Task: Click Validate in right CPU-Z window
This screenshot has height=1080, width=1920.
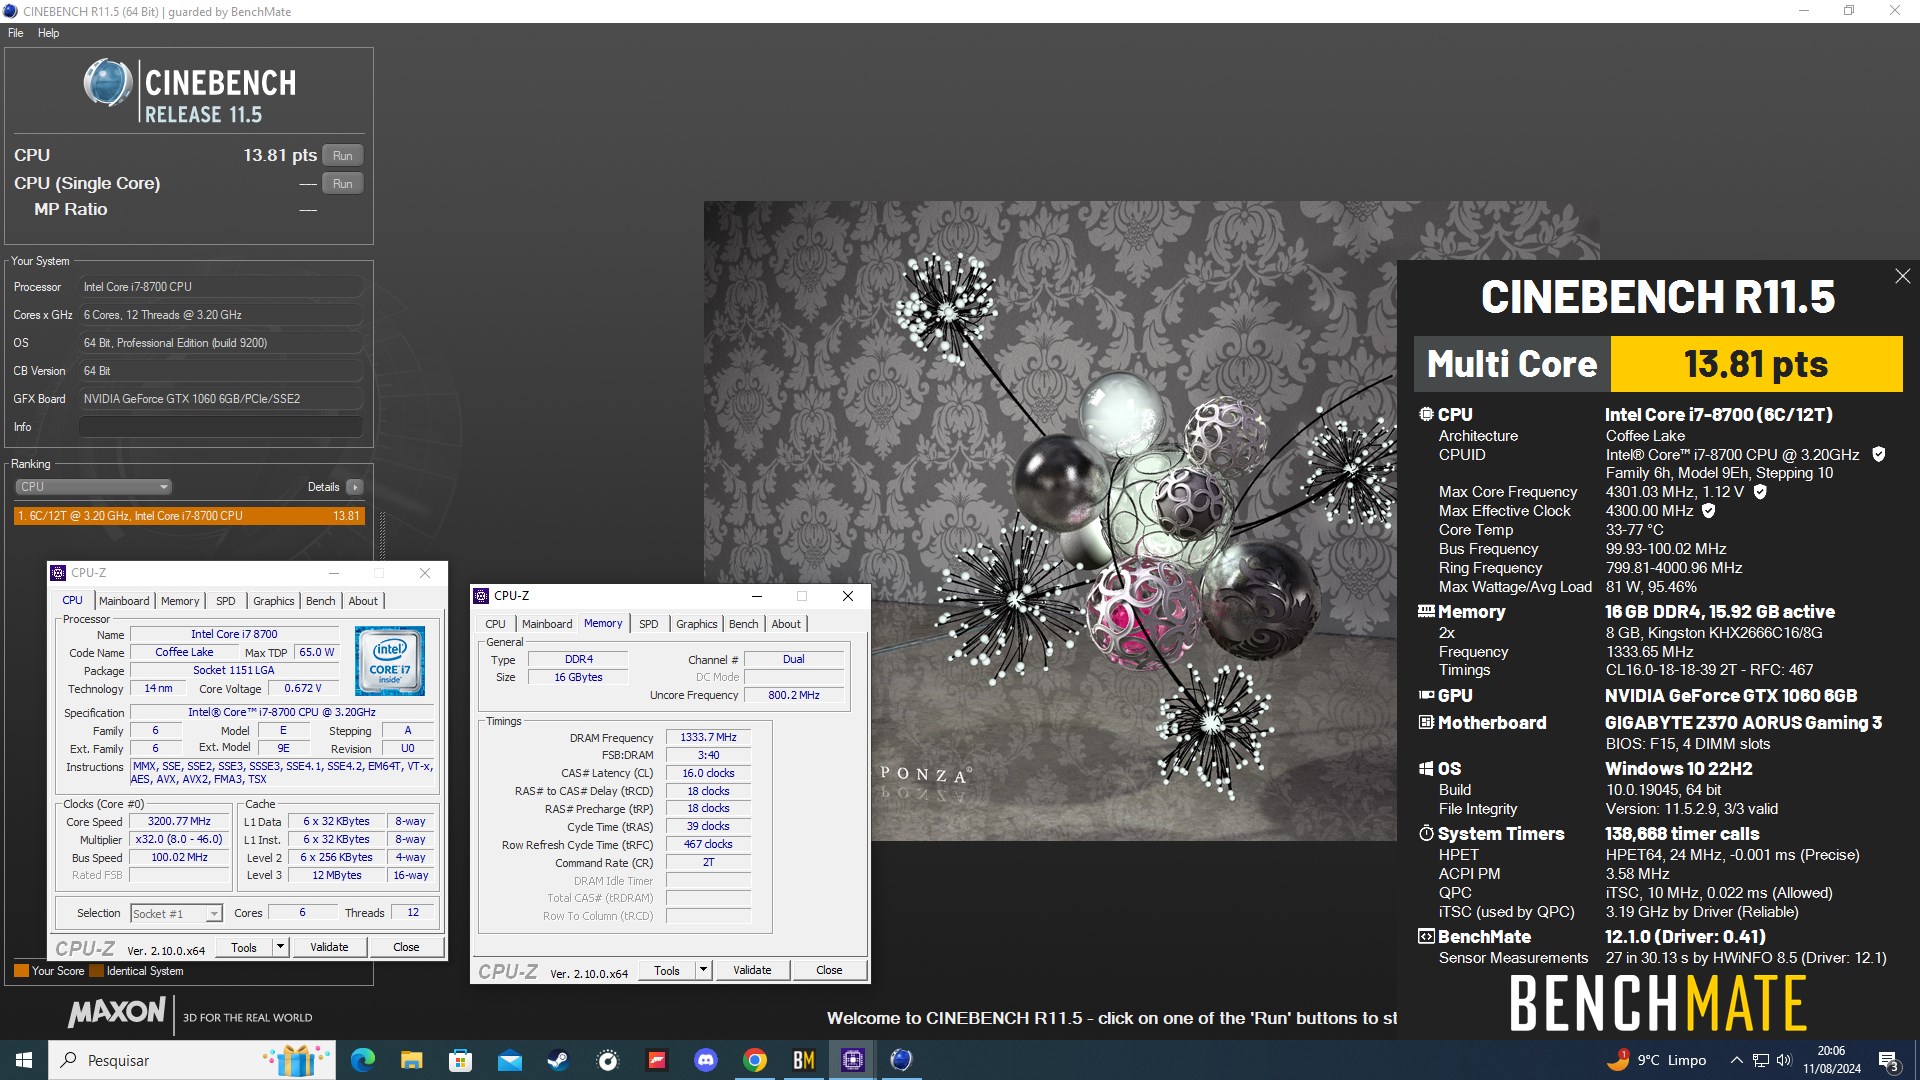Action: point(752,970)
